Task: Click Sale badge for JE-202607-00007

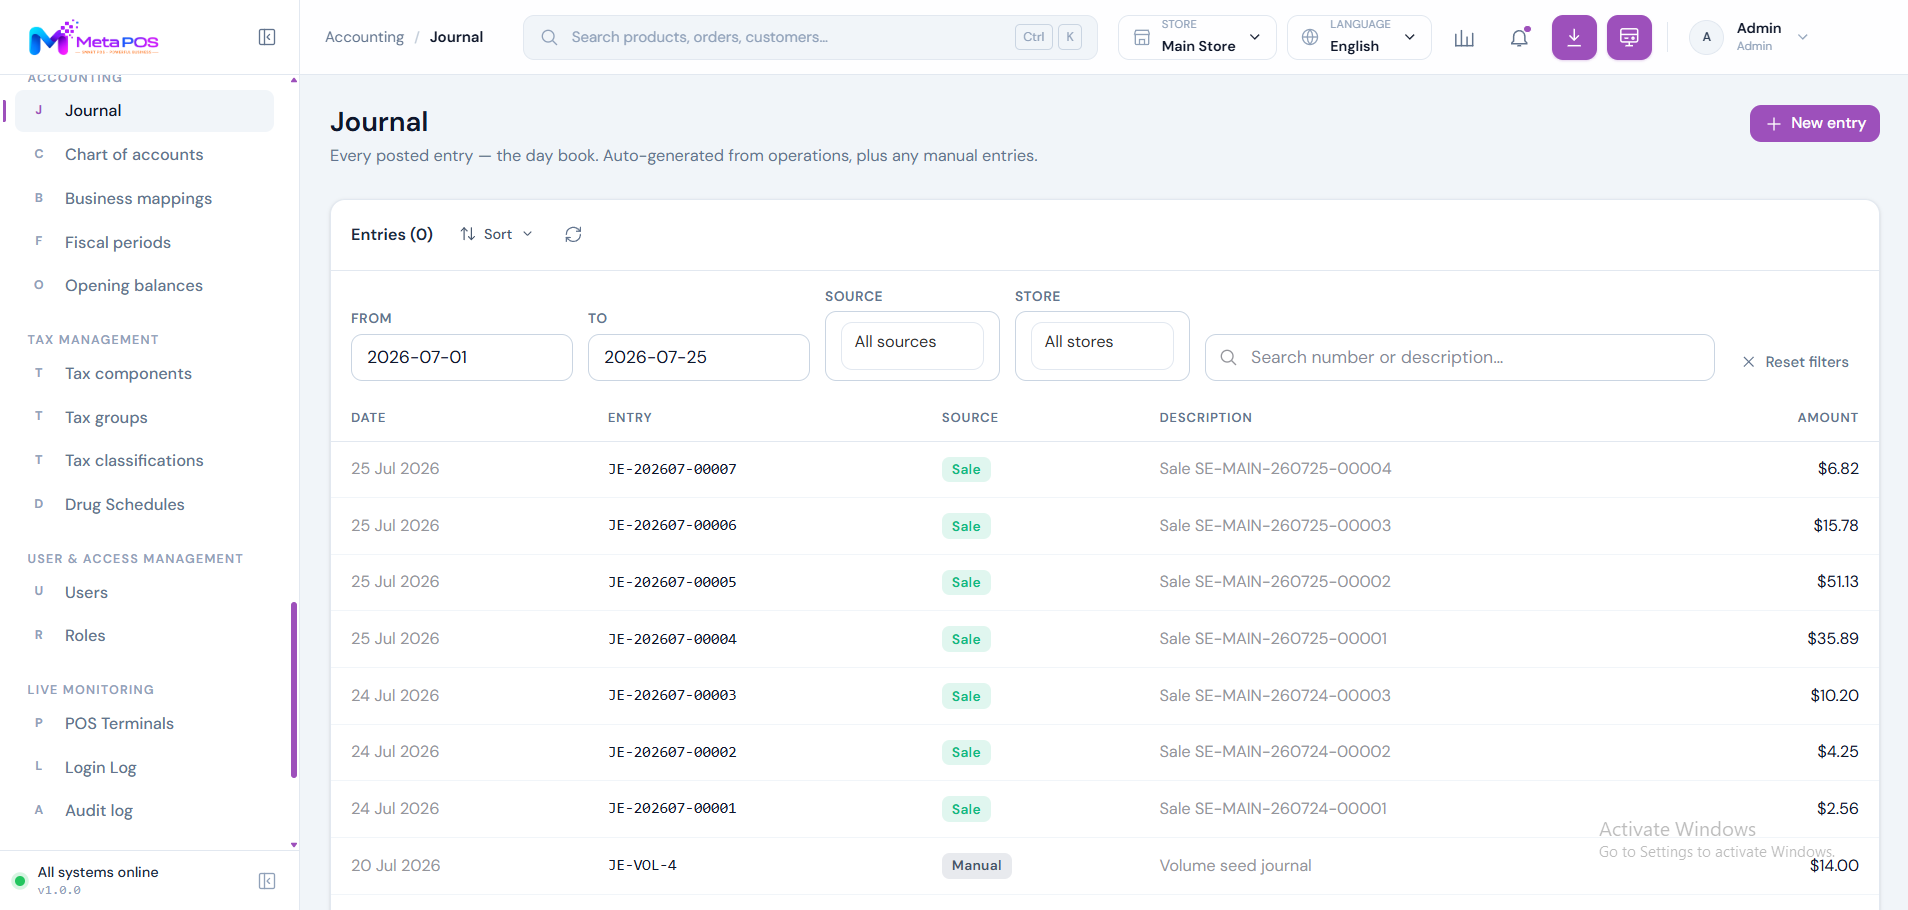Action: (966, 469)
